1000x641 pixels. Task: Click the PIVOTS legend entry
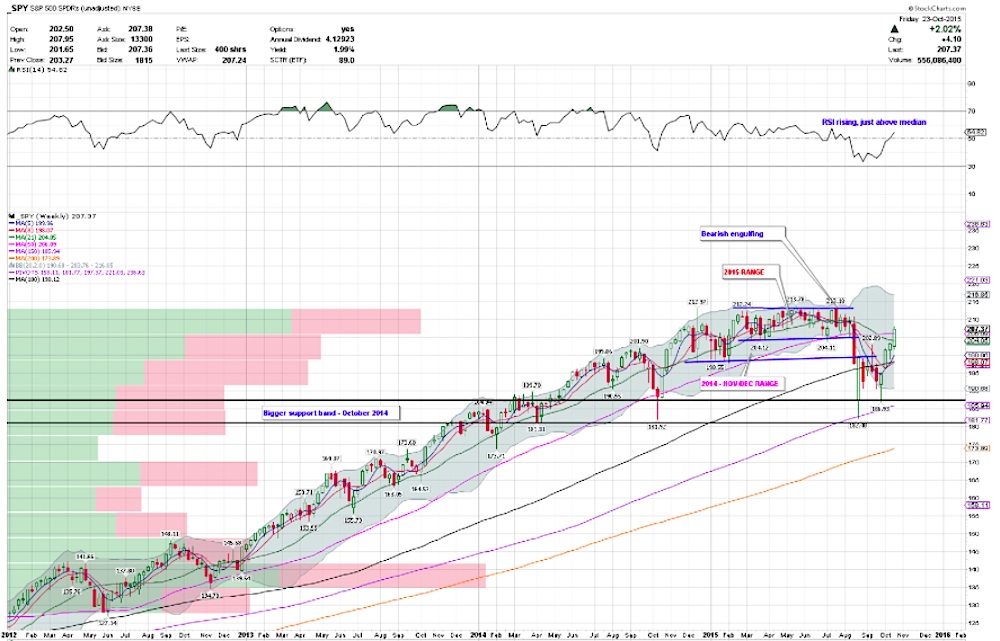click(x=77, y=272)
